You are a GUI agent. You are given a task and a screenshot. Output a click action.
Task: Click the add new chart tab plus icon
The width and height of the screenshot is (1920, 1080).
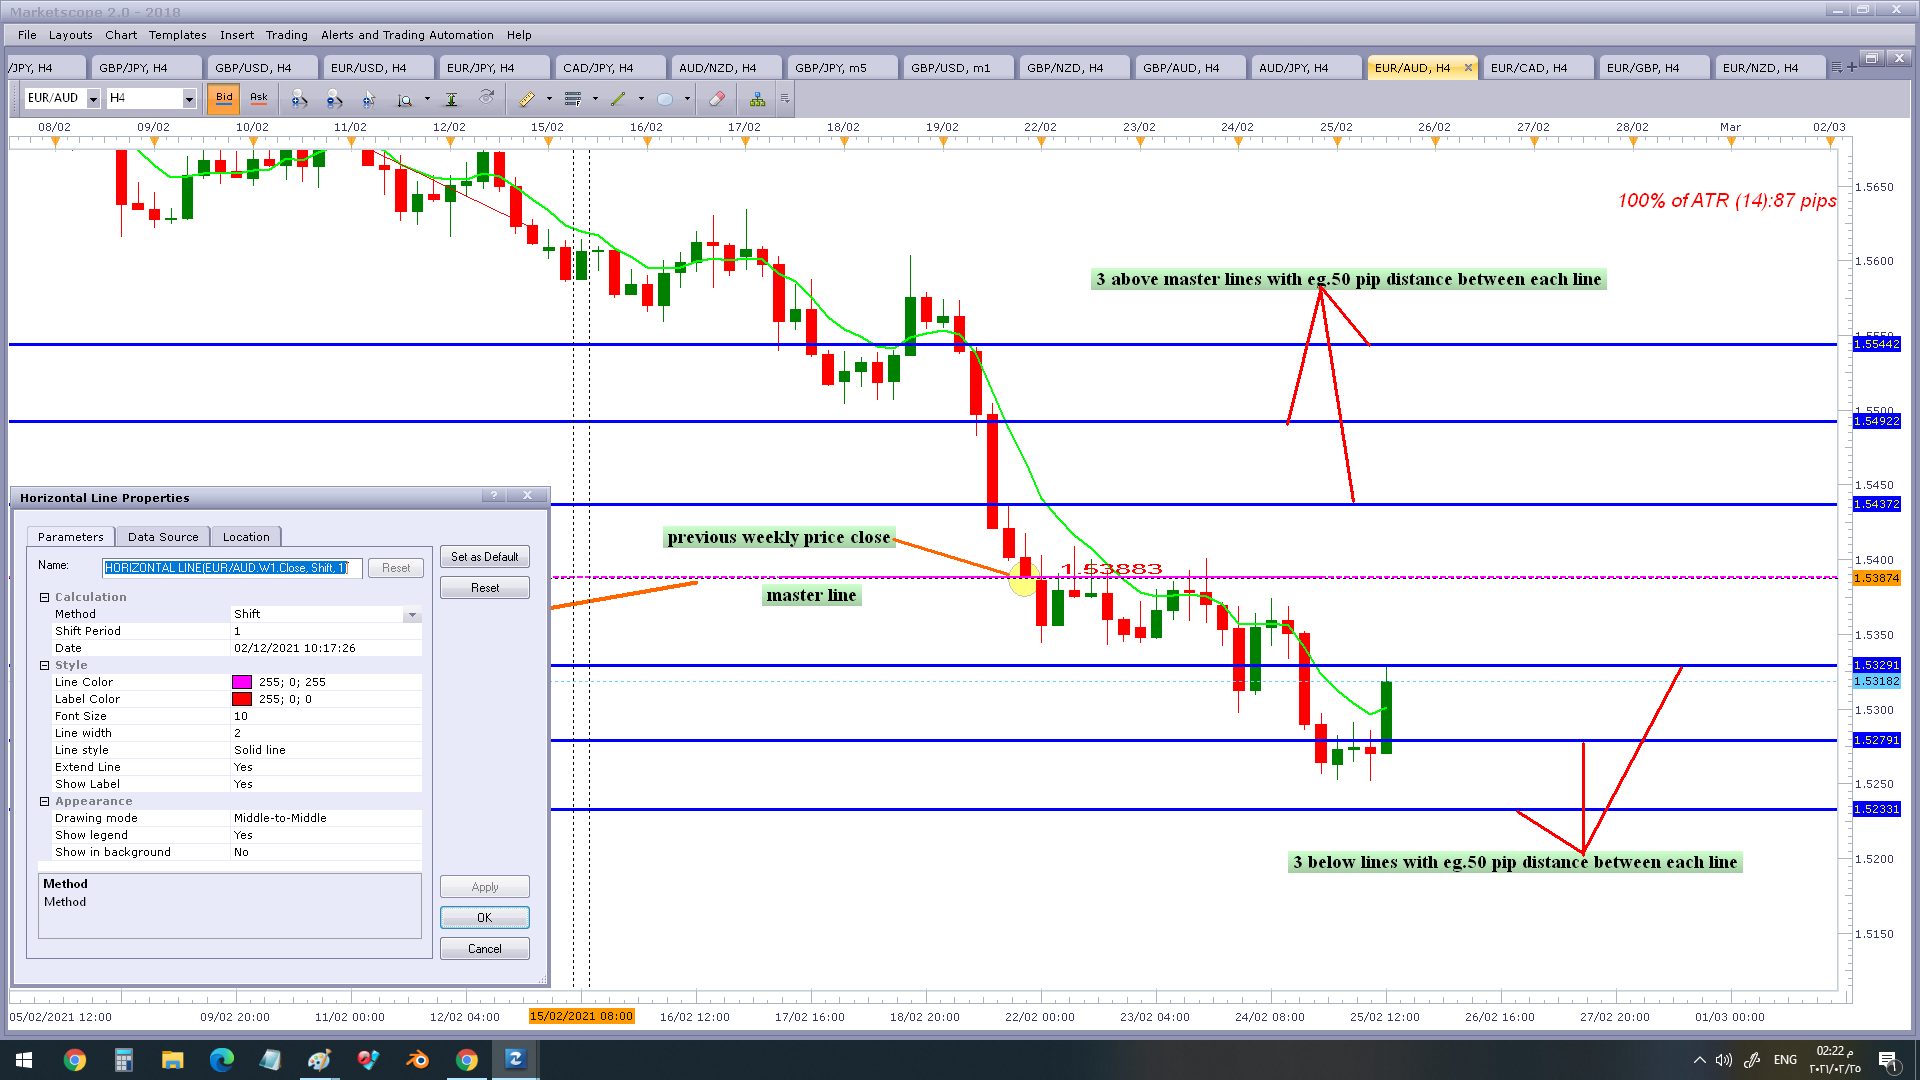click(1852, 67)
